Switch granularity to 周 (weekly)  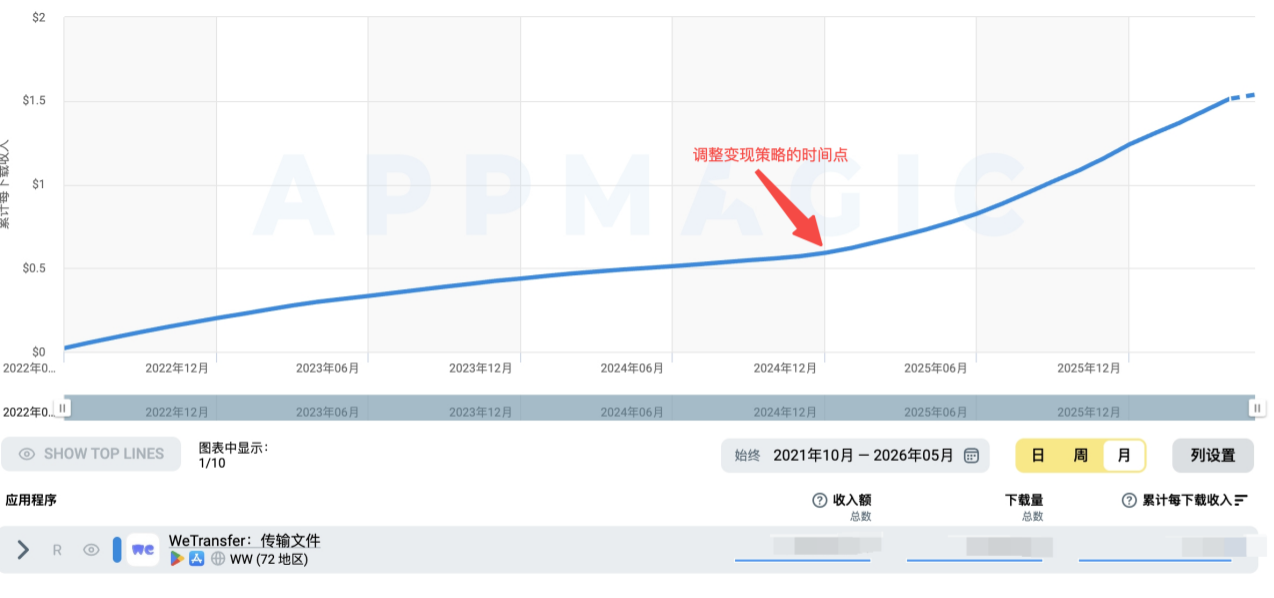point(1081,455)
